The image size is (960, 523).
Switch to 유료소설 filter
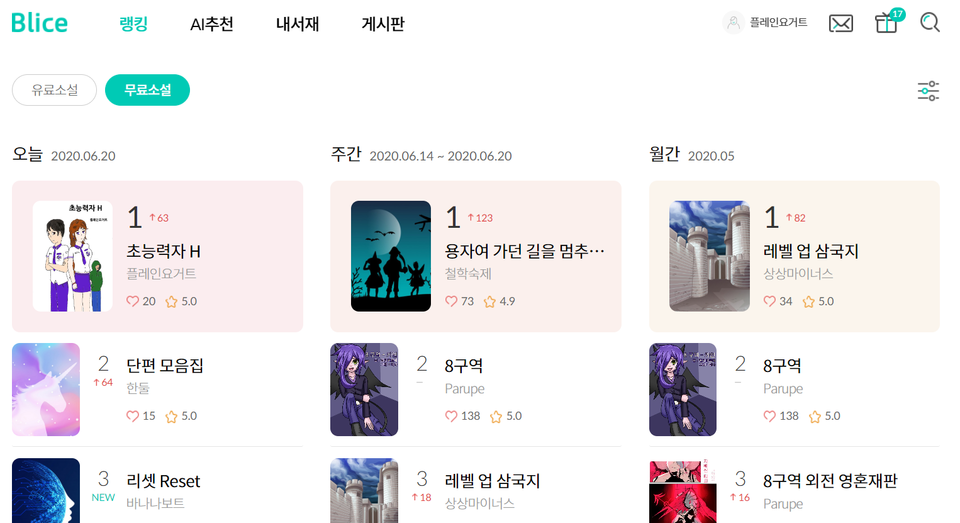(54, 90)
